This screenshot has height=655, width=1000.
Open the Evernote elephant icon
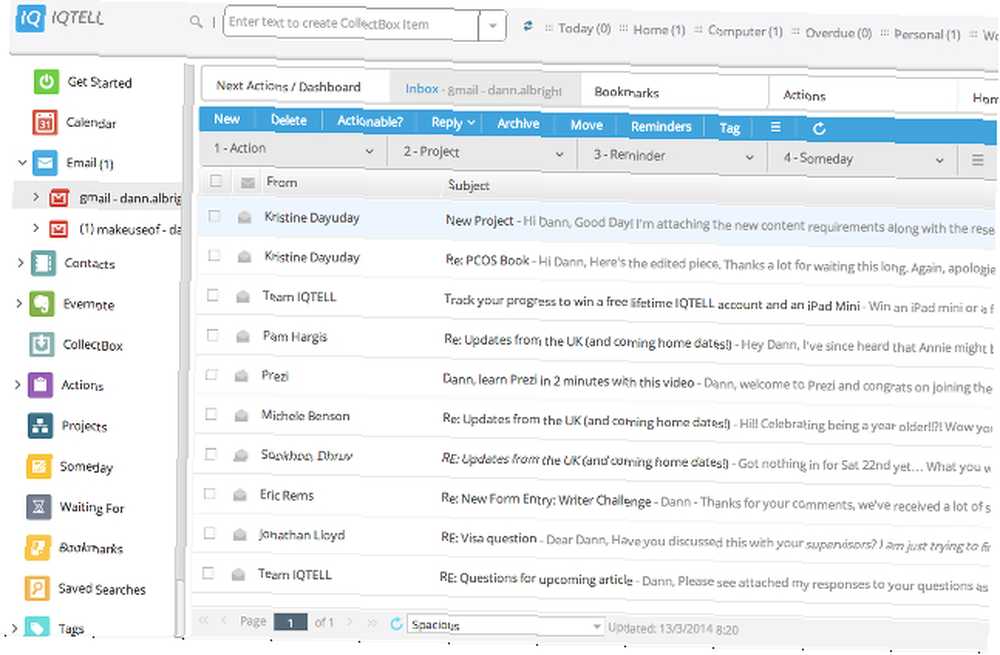point(42,304)
